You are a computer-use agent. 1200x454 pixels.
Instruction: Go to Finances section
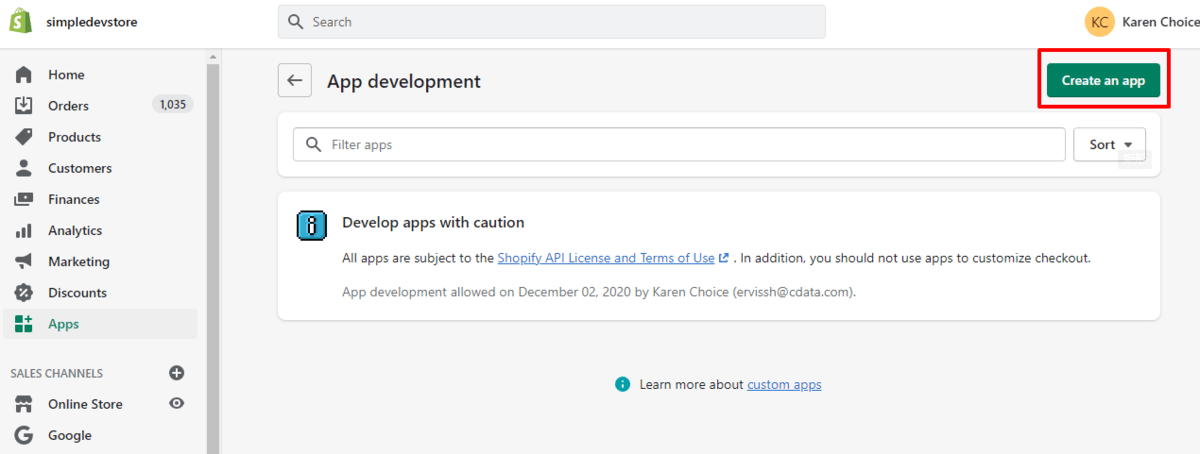coord(74,199)
